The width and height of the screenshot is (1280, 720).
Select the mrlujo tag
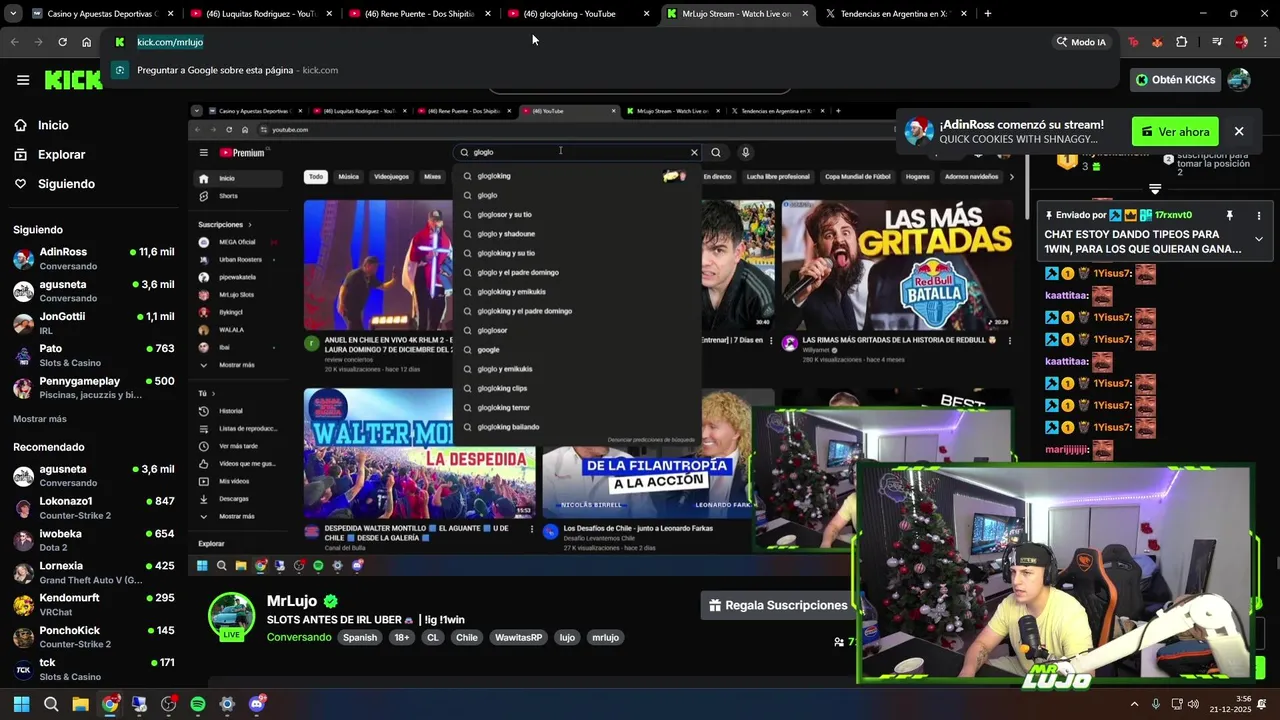click(605, 638)
